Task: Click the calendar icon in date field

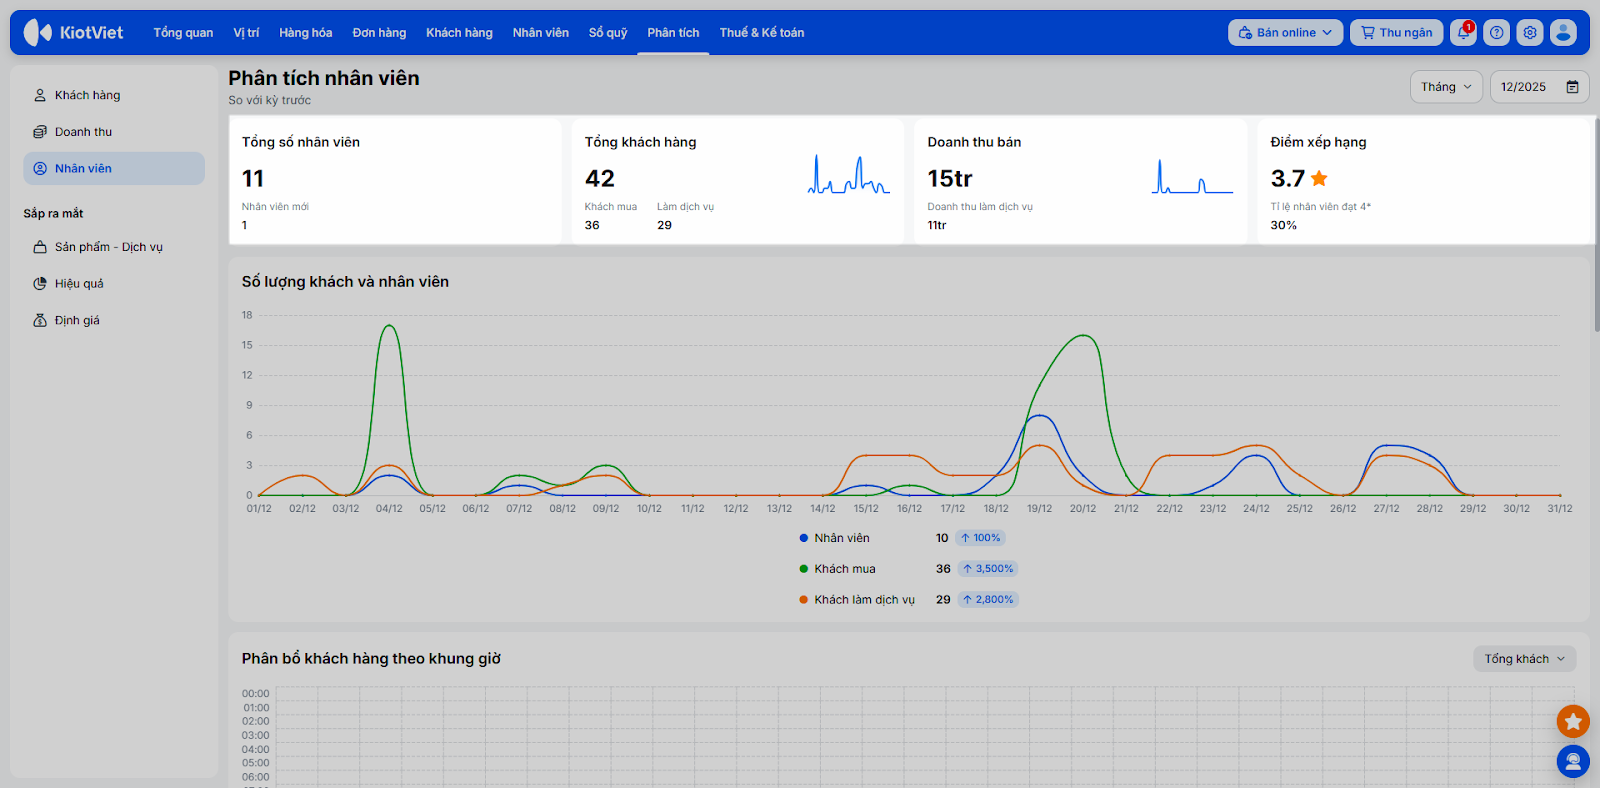Action: [x=1572, y=87]
